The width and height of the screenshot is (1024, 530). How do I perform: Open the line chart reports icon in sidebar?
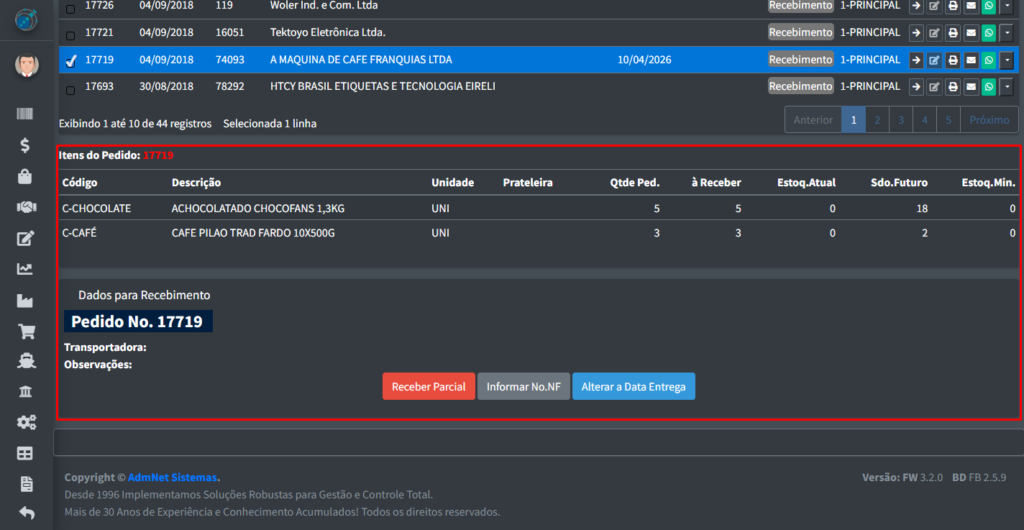pos(26,269)
